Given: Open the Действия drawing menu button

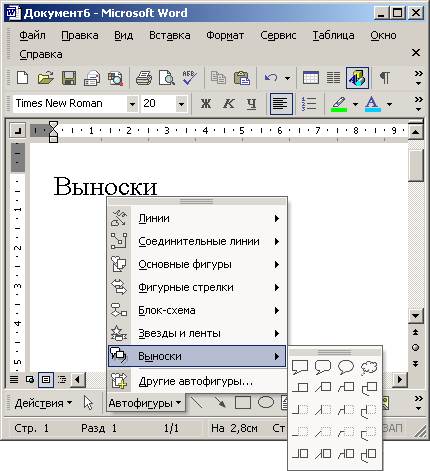Looking at the screenshot, I should (x=43, y=403).
